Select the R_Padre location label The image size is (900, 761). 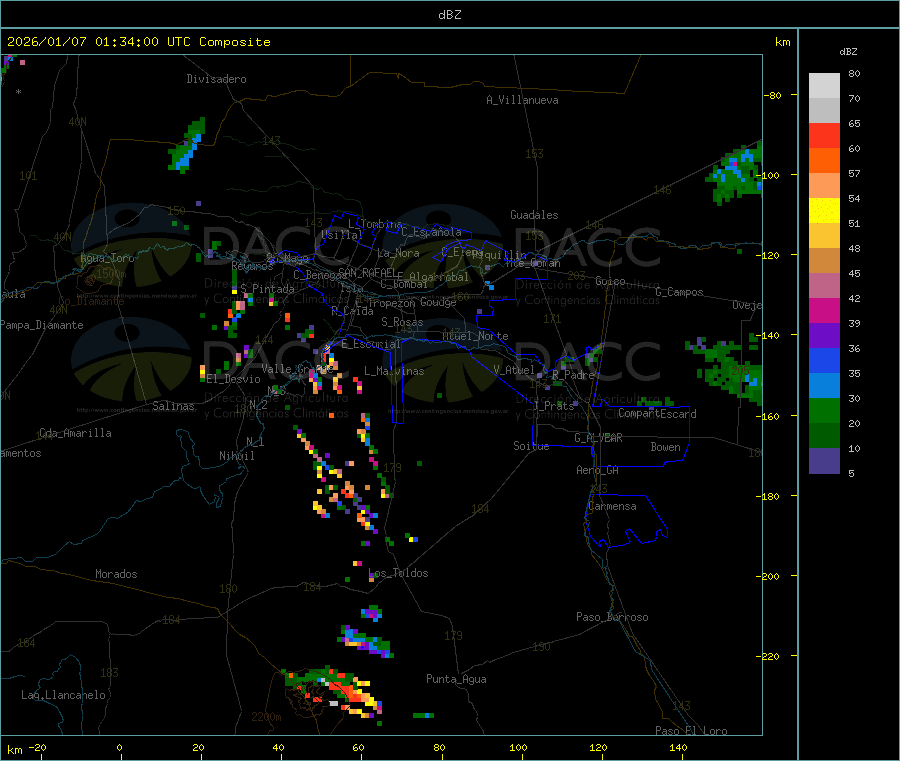pyautogui.click(x=573, y=375)
